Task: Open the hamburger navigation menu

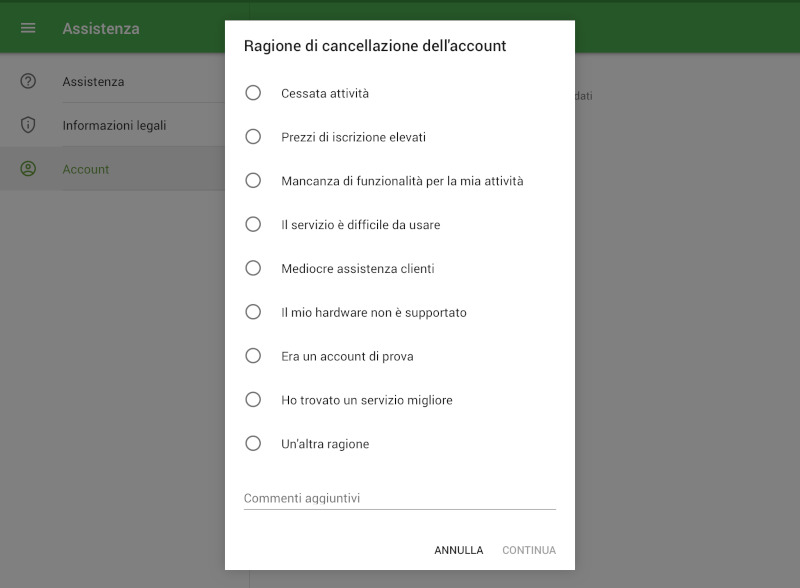Action: pyautogui.click(x=27, y=28)
